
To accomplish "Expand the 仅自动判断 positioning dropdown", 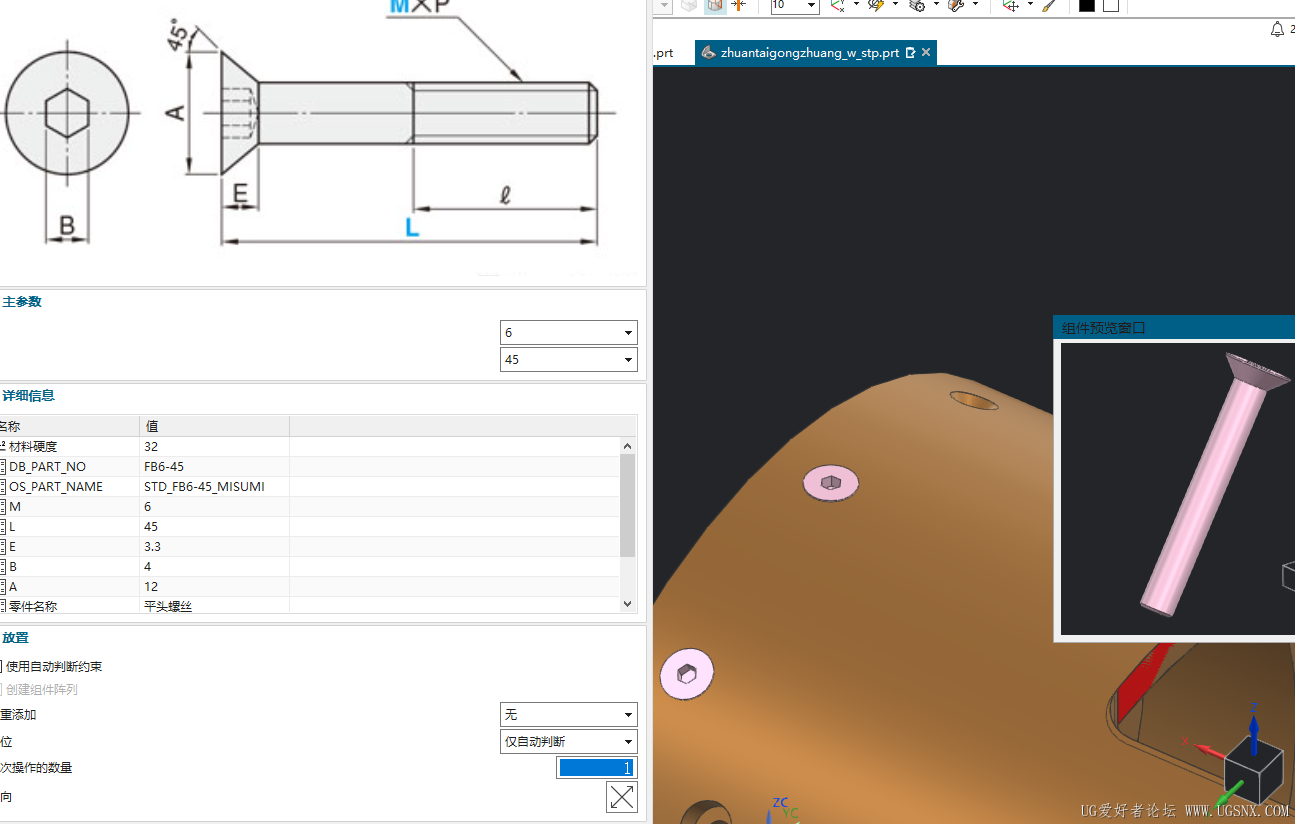I will click(x=568, y=742).
